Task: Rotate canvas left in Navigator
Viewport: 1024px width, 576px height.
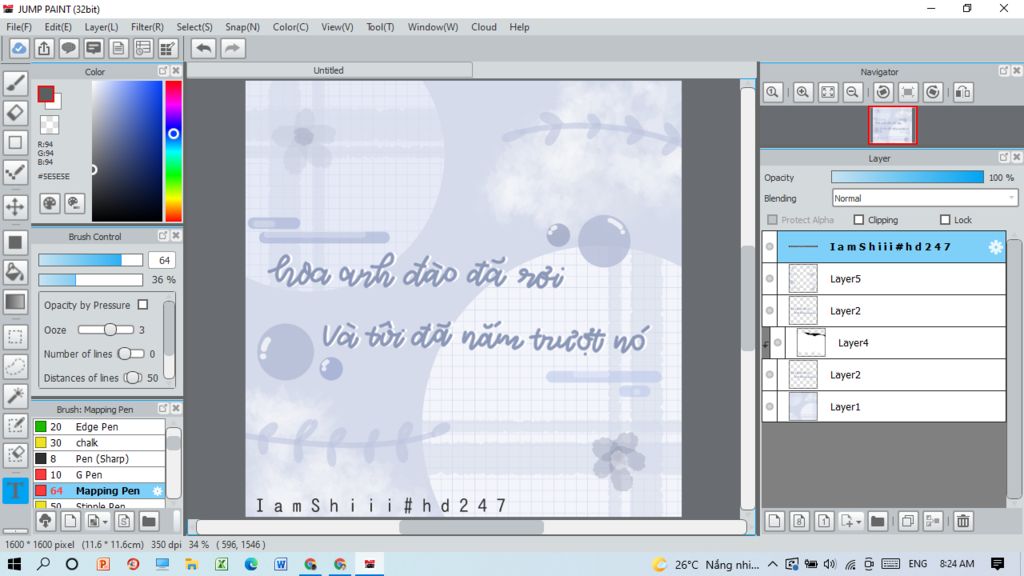Action: coord(883,92)
